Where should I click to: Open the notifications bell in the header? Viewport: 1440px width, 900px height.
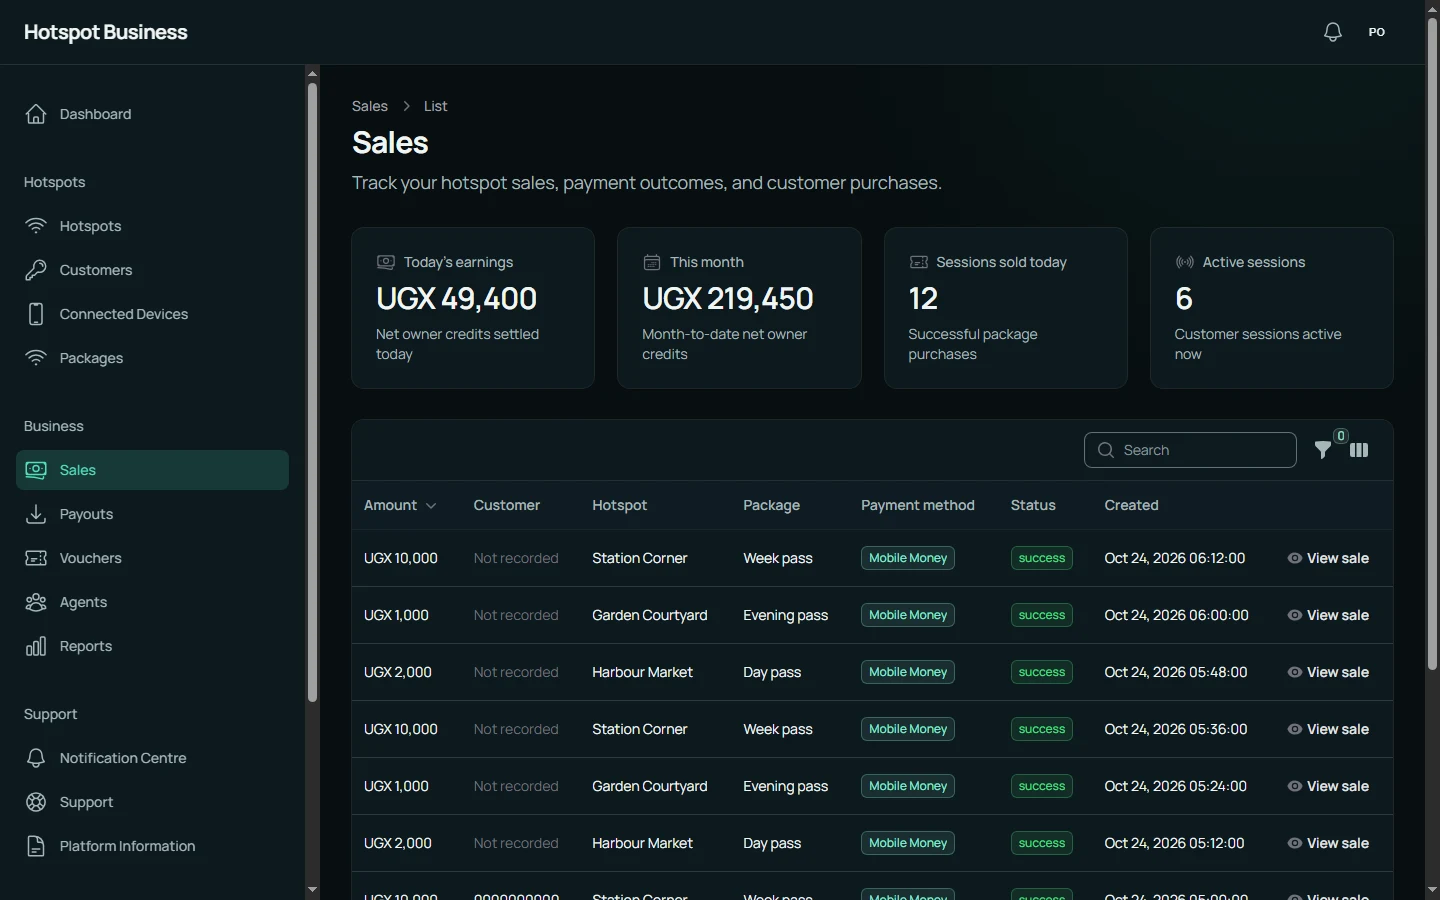(1333, 32)
